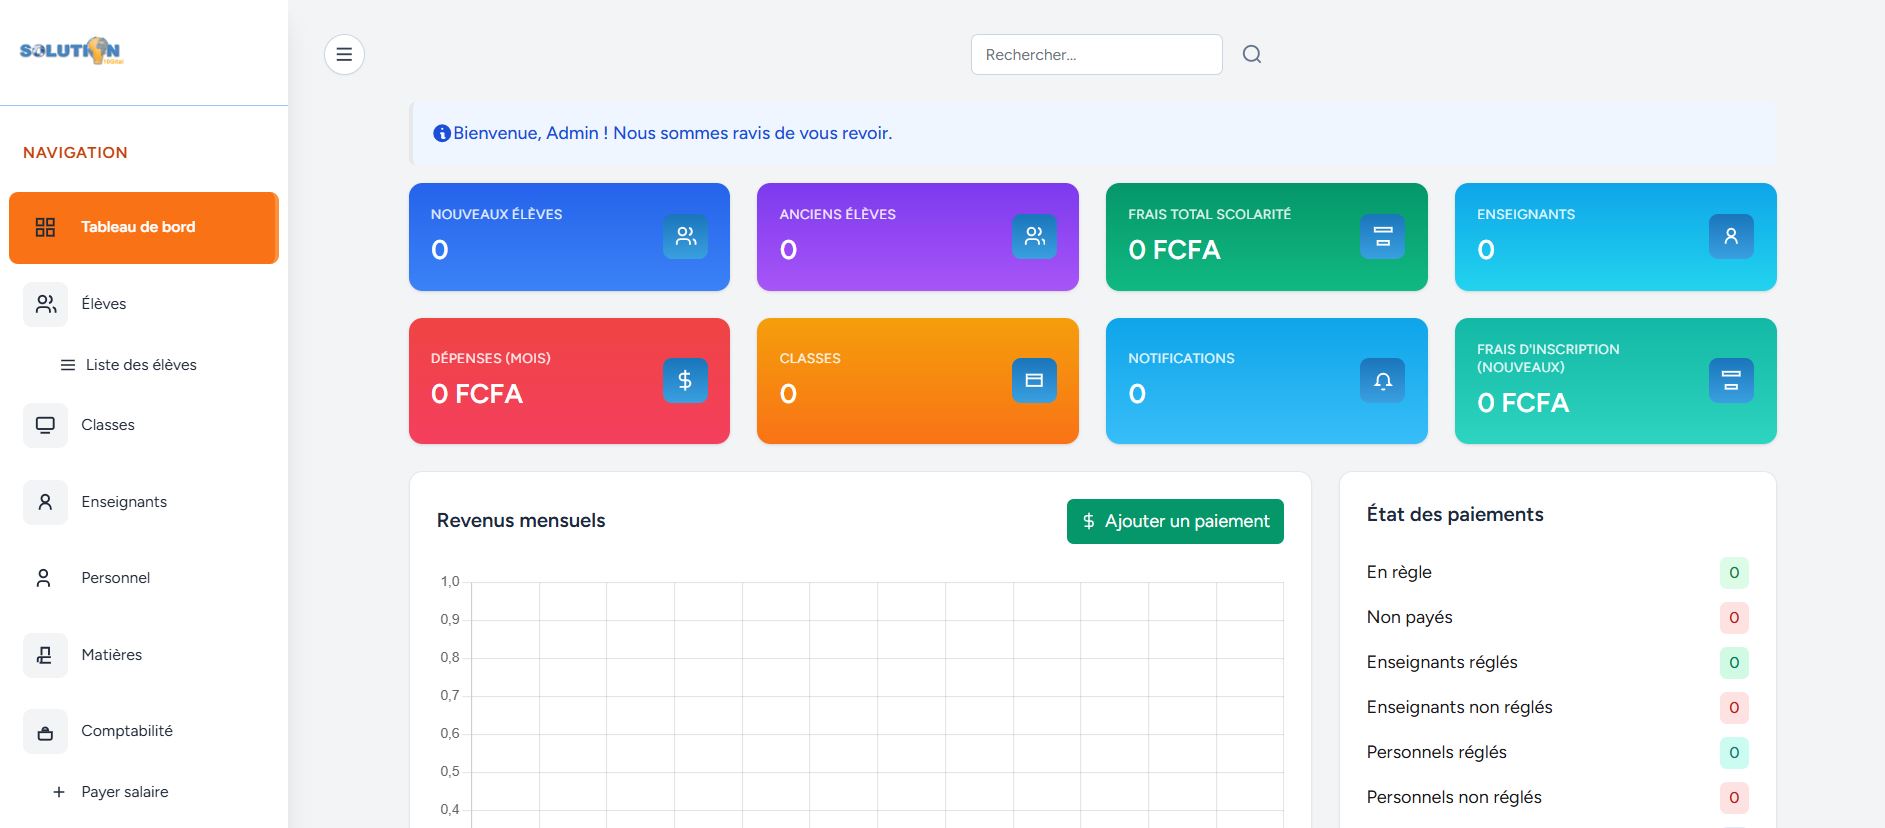Click the bell icon on Notifications card
This screenshot has width=1885, height=828.
[x=1382, y=381]
